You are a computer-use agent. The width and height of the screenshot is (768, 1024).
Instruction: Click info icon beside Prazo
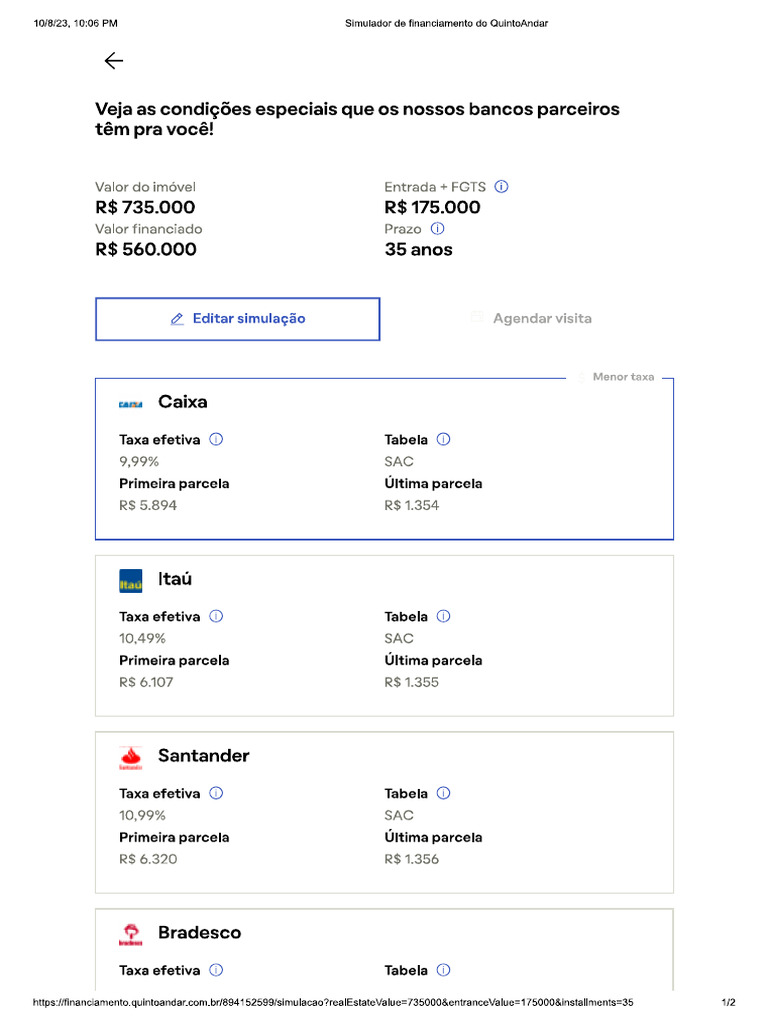coord(437,229)
